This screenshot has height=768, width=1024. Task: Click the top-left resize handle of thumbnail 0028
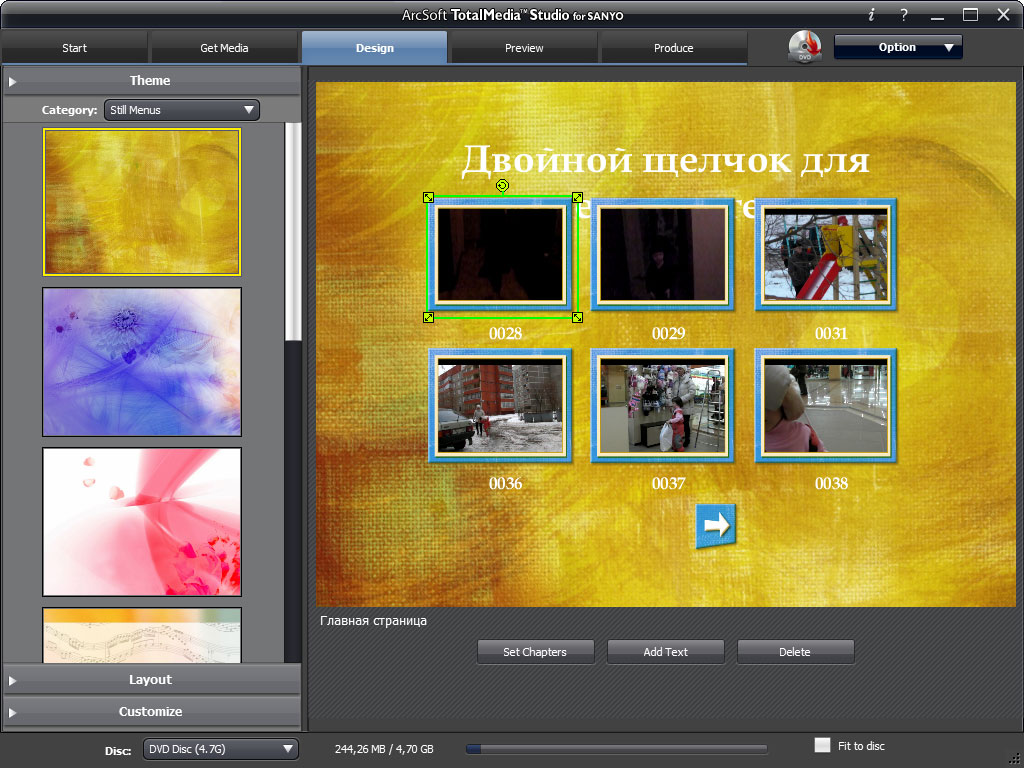click(x=428, y=198)
